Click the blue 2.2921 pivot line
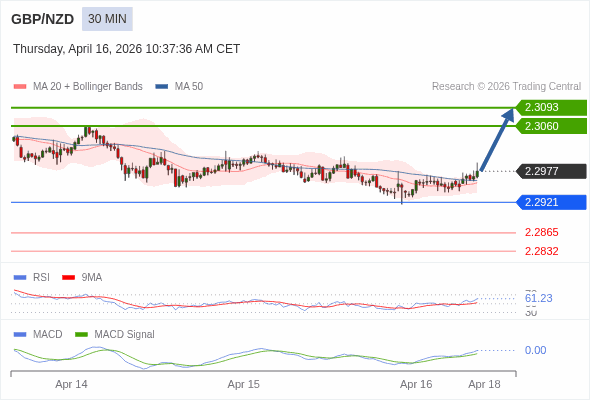Image resolution: width=590 pixels, height=400 pixels. pyautogui.click(x=263, y=202)
